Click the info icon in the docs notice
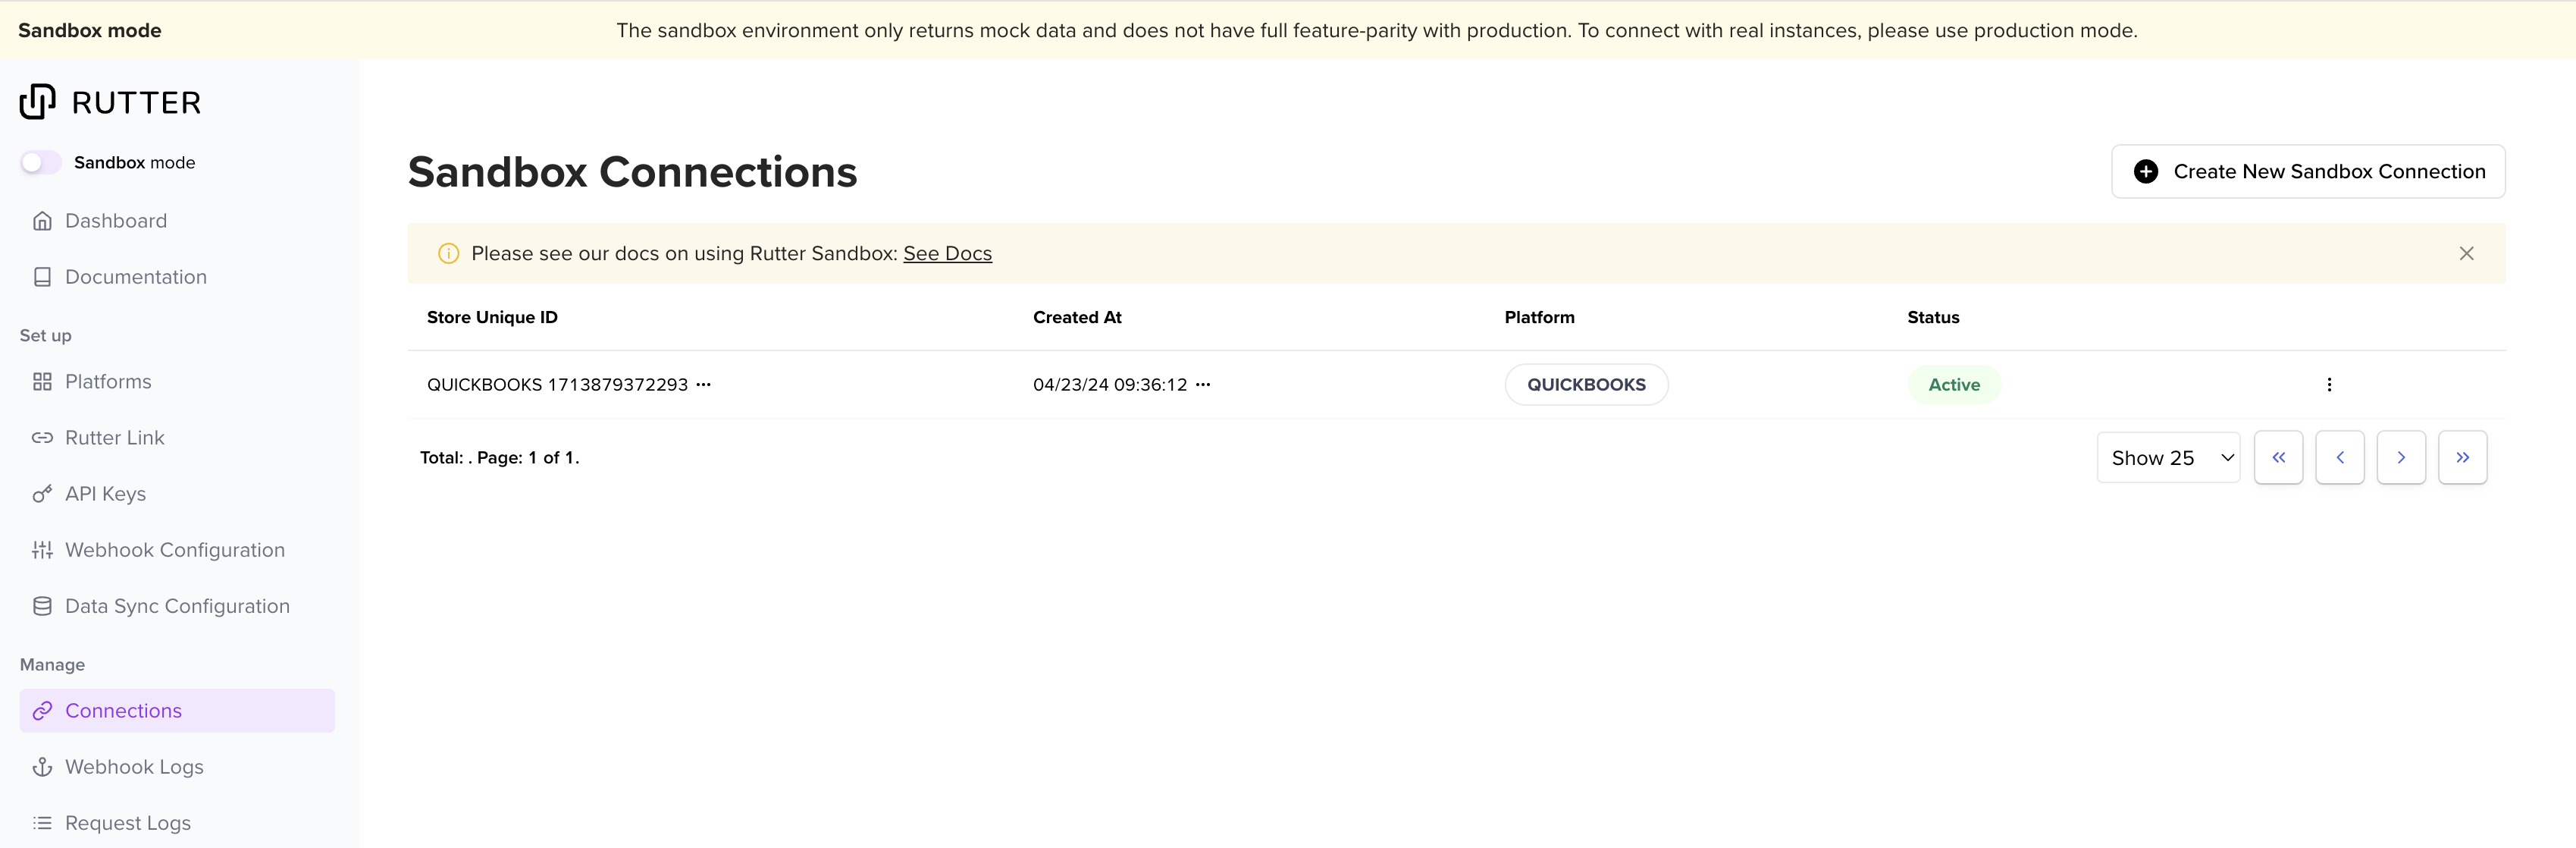2576x848 pixels. tap(449, 254)
